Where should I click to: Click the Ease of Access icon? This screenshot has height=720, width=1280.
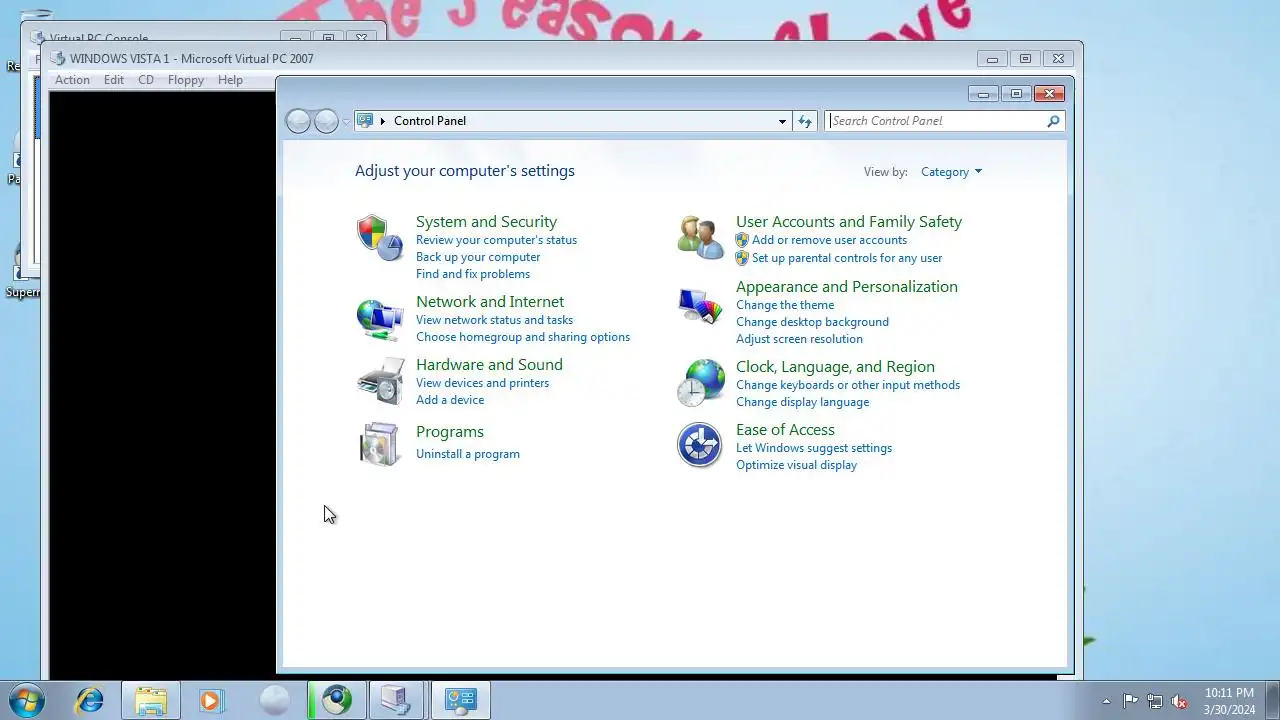[700, 445]
